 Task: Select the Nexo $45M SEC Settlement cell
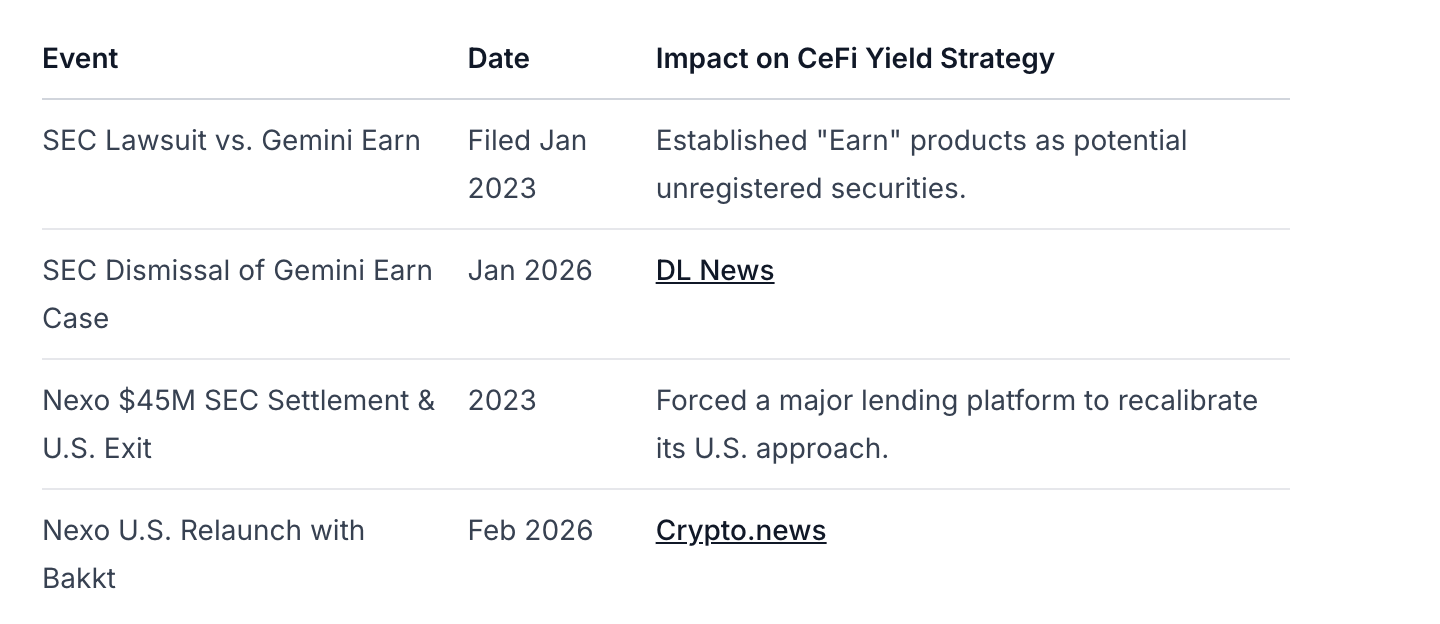[238, 401]
